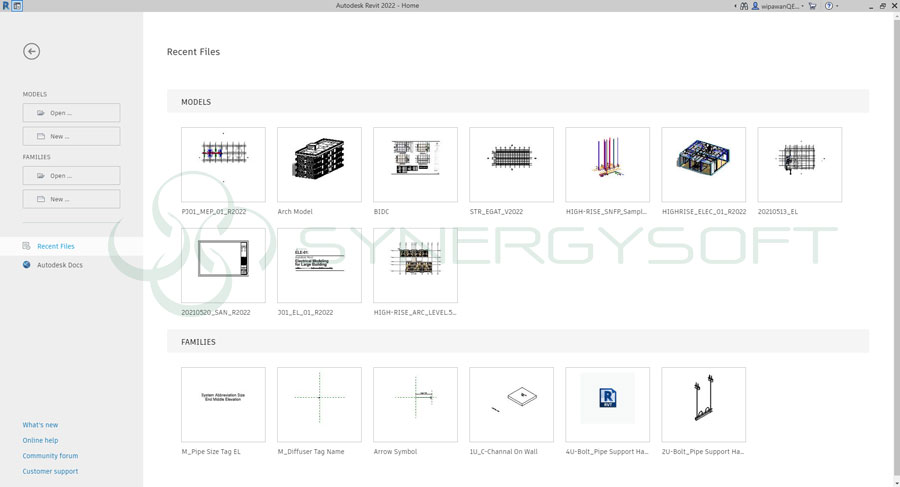Restore down the Revit window

[x=882, y=6]
